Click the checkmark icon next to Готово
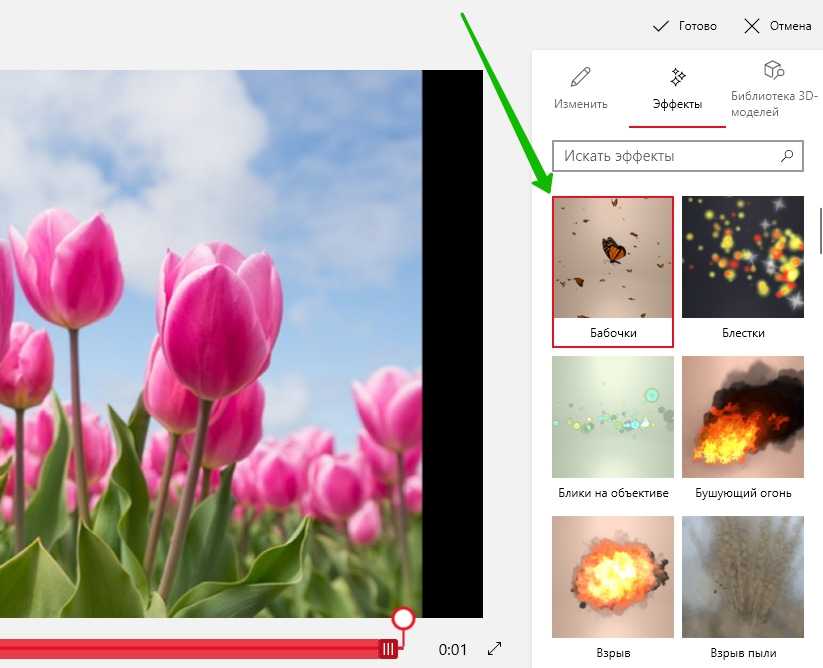Image resolution: width=823 pixels, height=668 pixels. click(660, 26)
